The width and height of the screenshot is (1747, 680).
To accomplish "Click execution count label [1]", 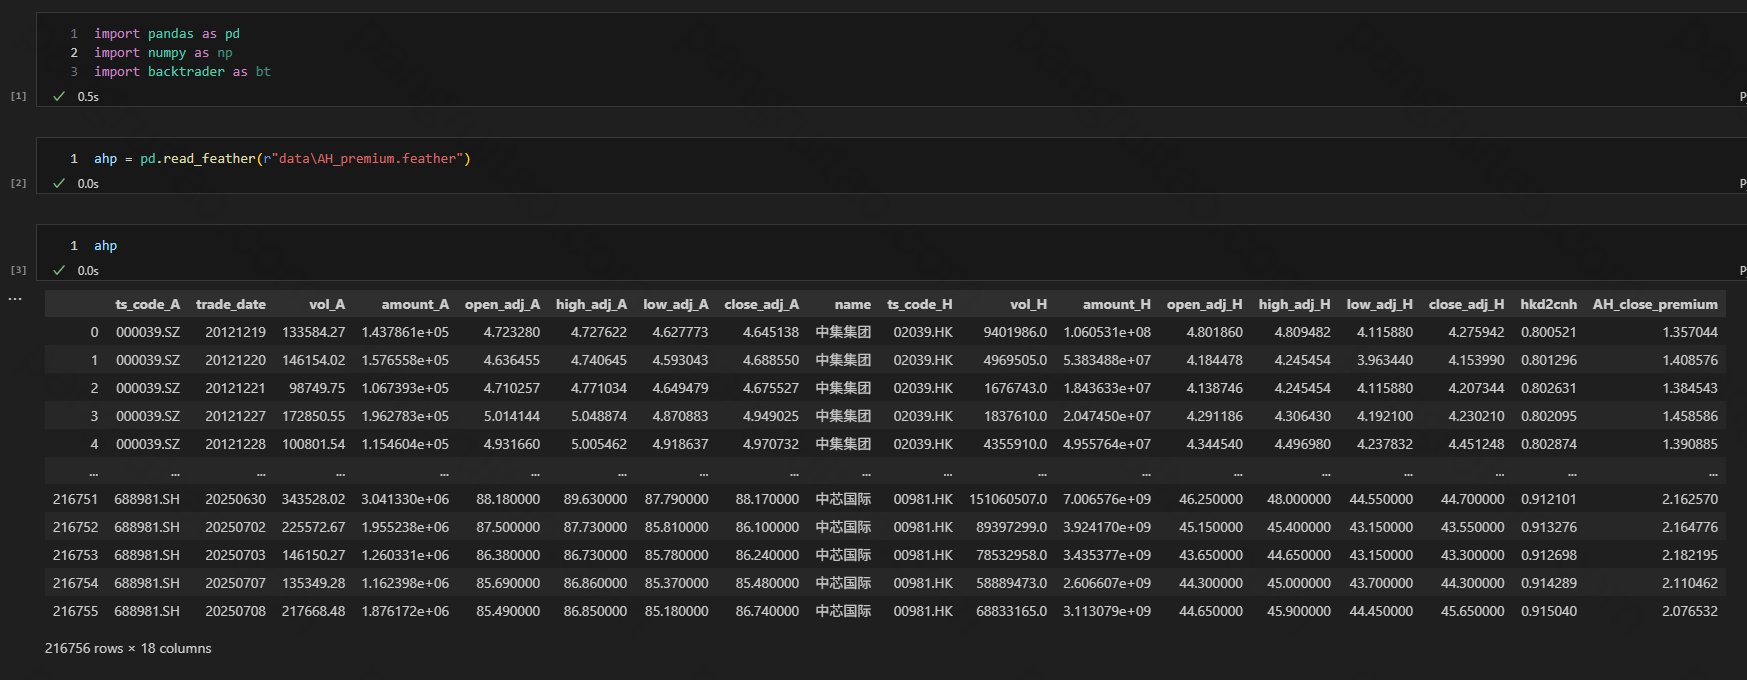I will (x=18, y=96).
